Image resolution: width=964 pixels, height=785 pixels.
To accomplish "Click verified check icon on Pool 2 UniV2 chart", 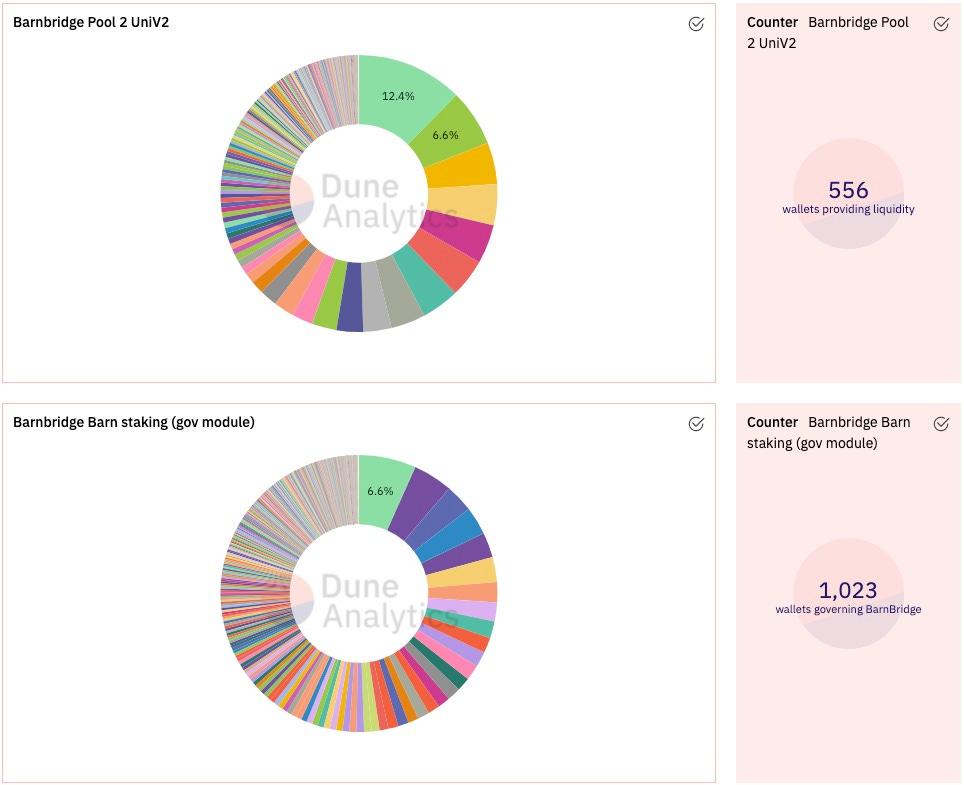I will 696,24.
